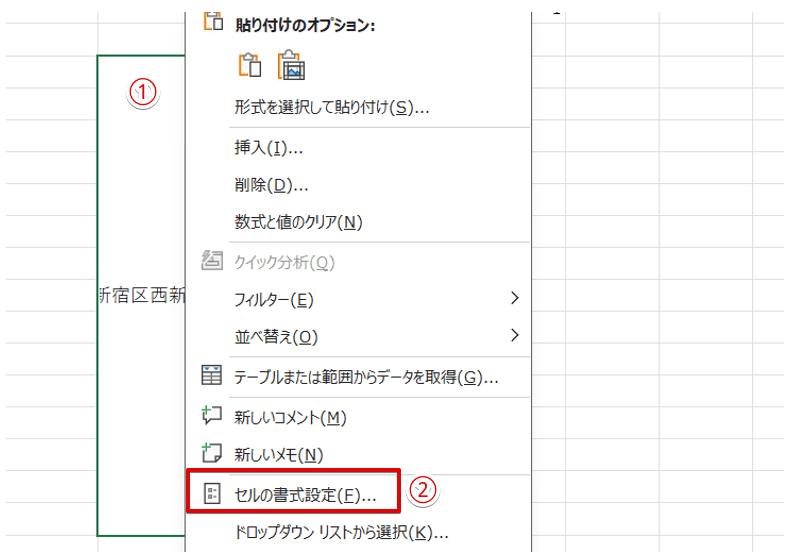Click the new note icon
The height and width of the screenshot is (552, 794).
coord(212,453)
